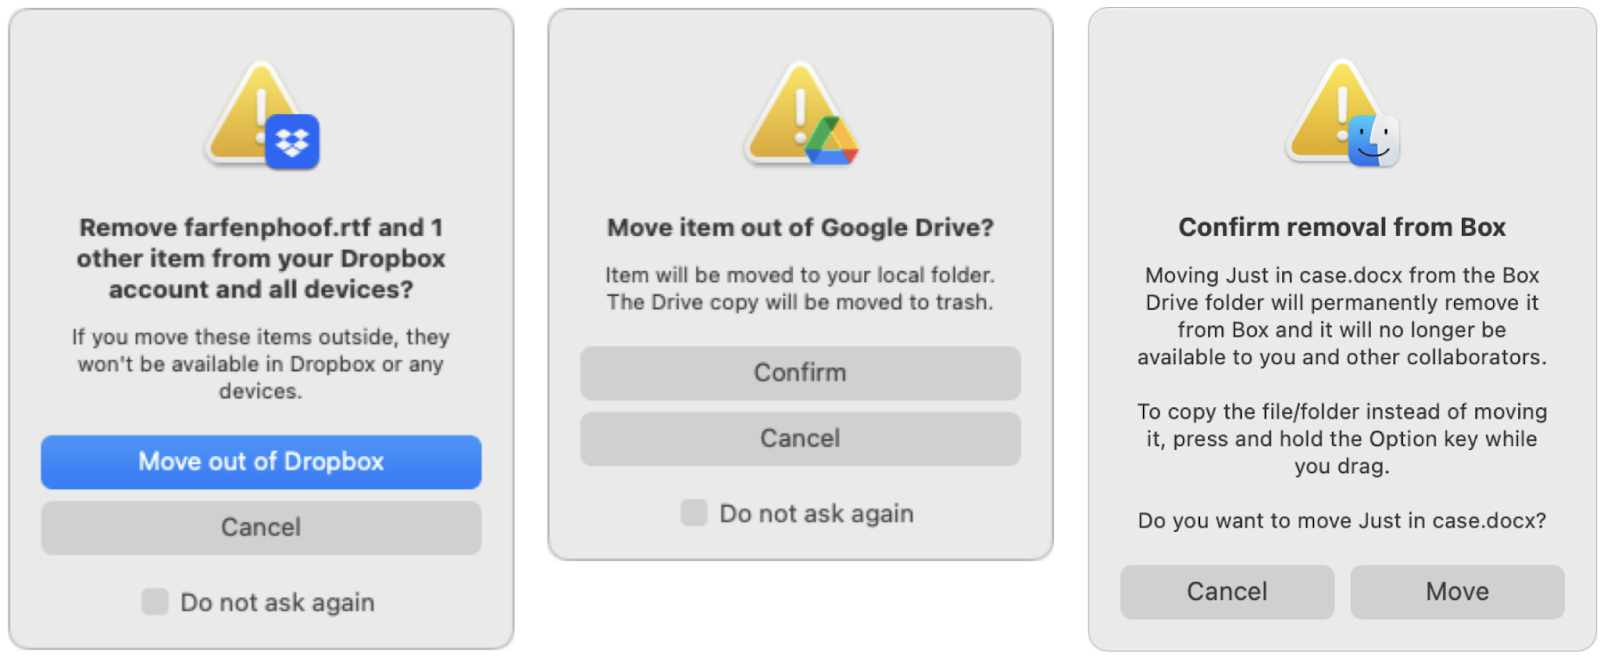
Task: Cancel the Google Drive move dialog
Action: [800, 439]
